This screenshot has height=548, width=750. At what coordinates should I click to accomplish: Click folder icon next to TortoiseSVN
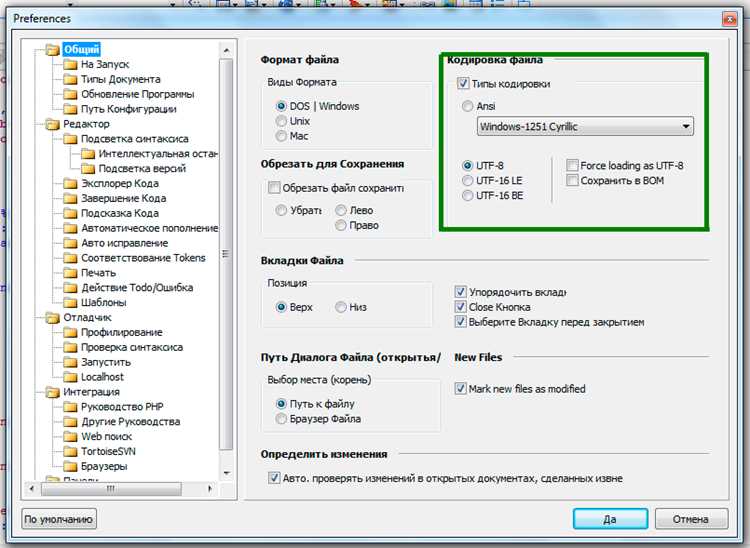[70, 451]
